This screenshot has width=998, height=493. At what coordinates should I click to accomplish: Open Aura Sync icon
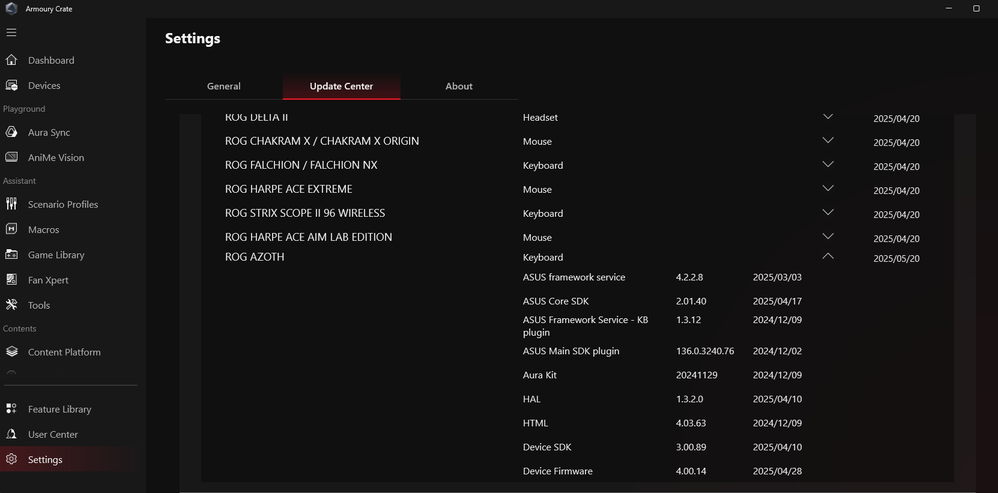11,132
